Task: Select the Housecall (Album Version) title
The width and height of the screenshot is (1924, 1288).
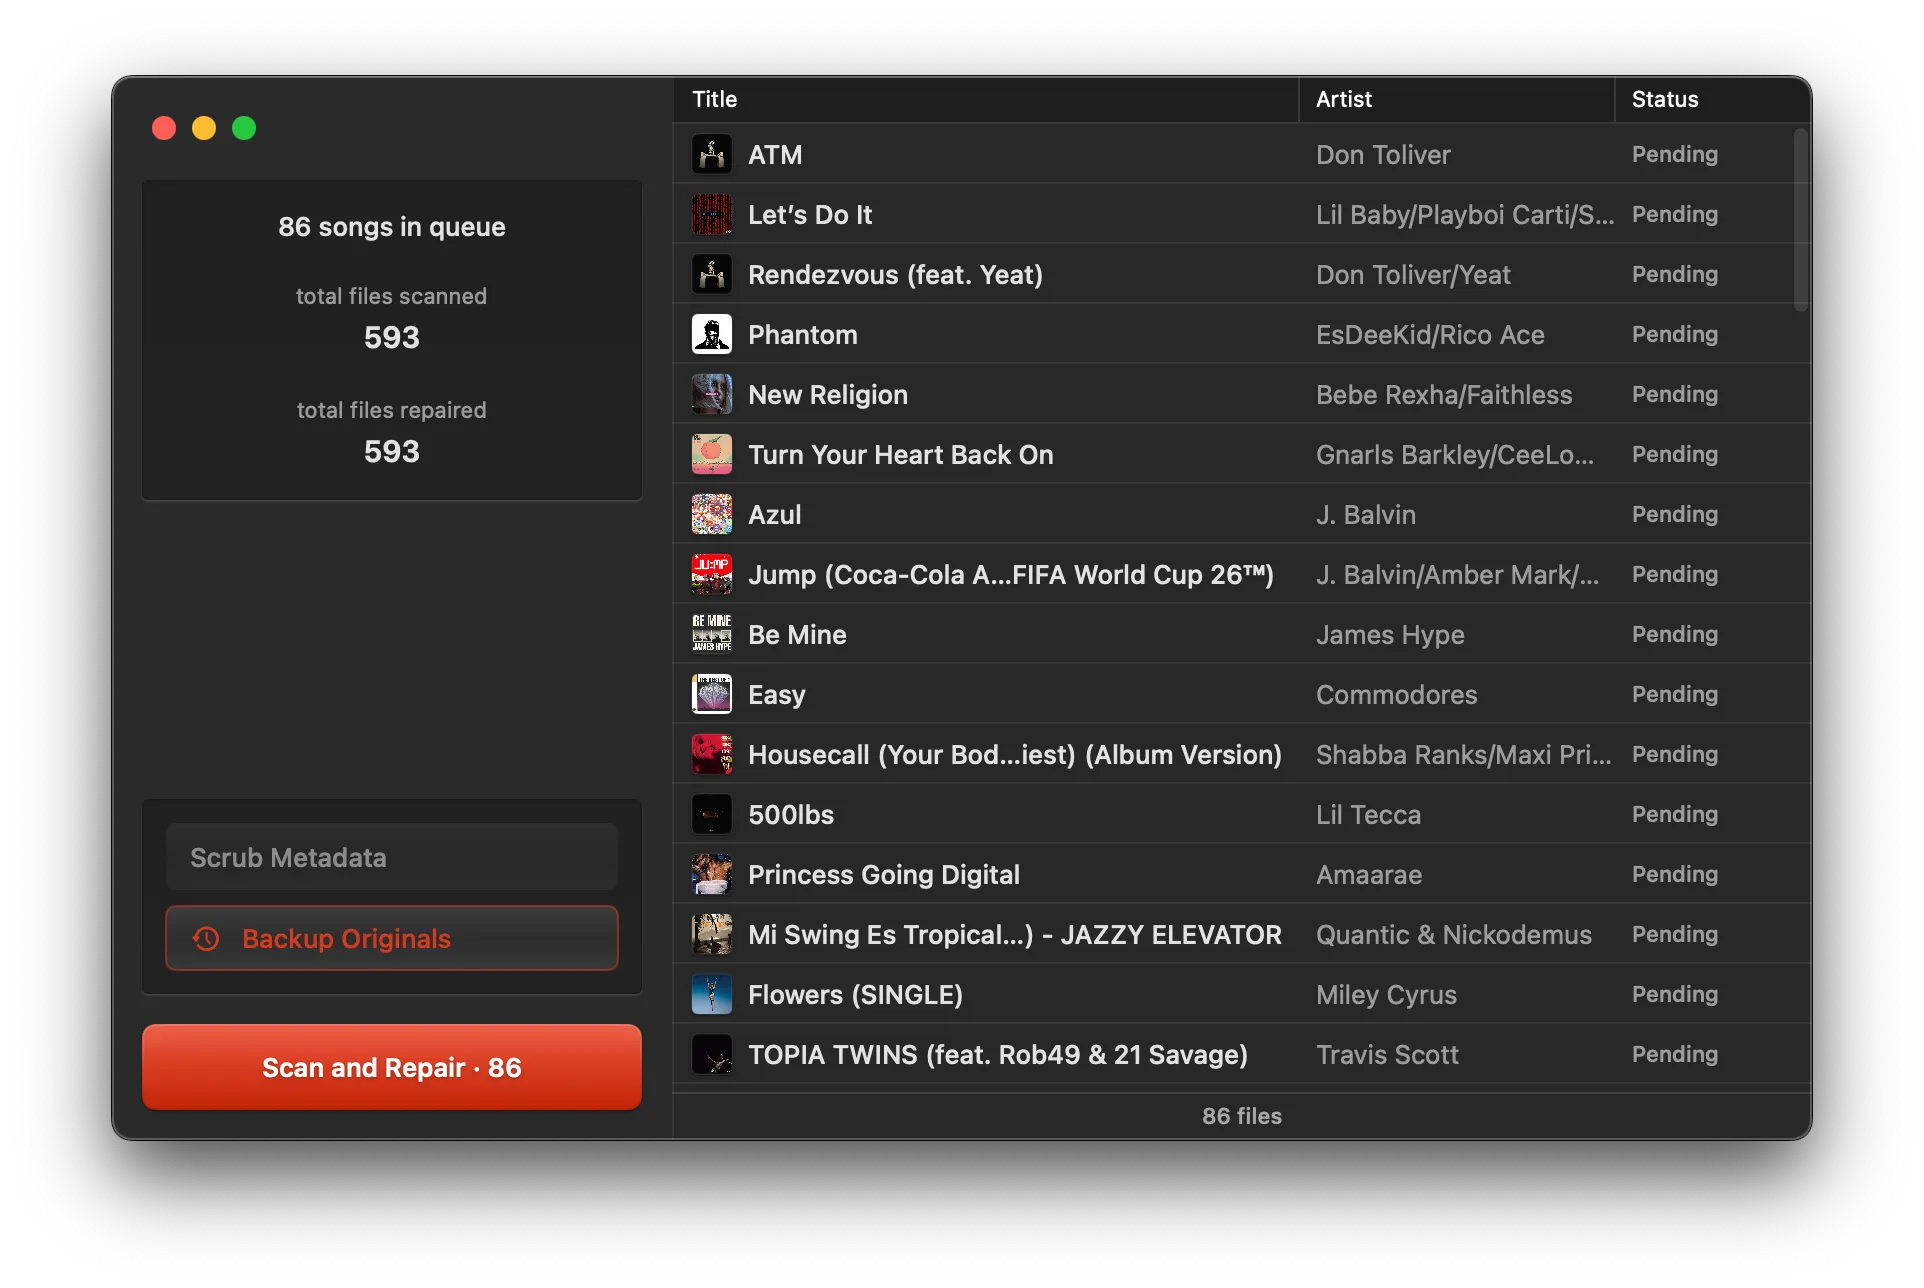Action: 1015,755
